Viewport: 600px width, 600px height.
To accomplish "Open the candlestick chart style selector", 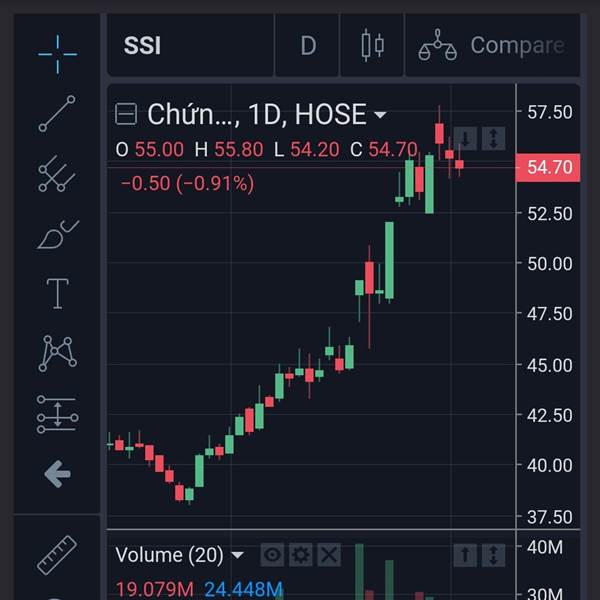I will tap(372, 45).
